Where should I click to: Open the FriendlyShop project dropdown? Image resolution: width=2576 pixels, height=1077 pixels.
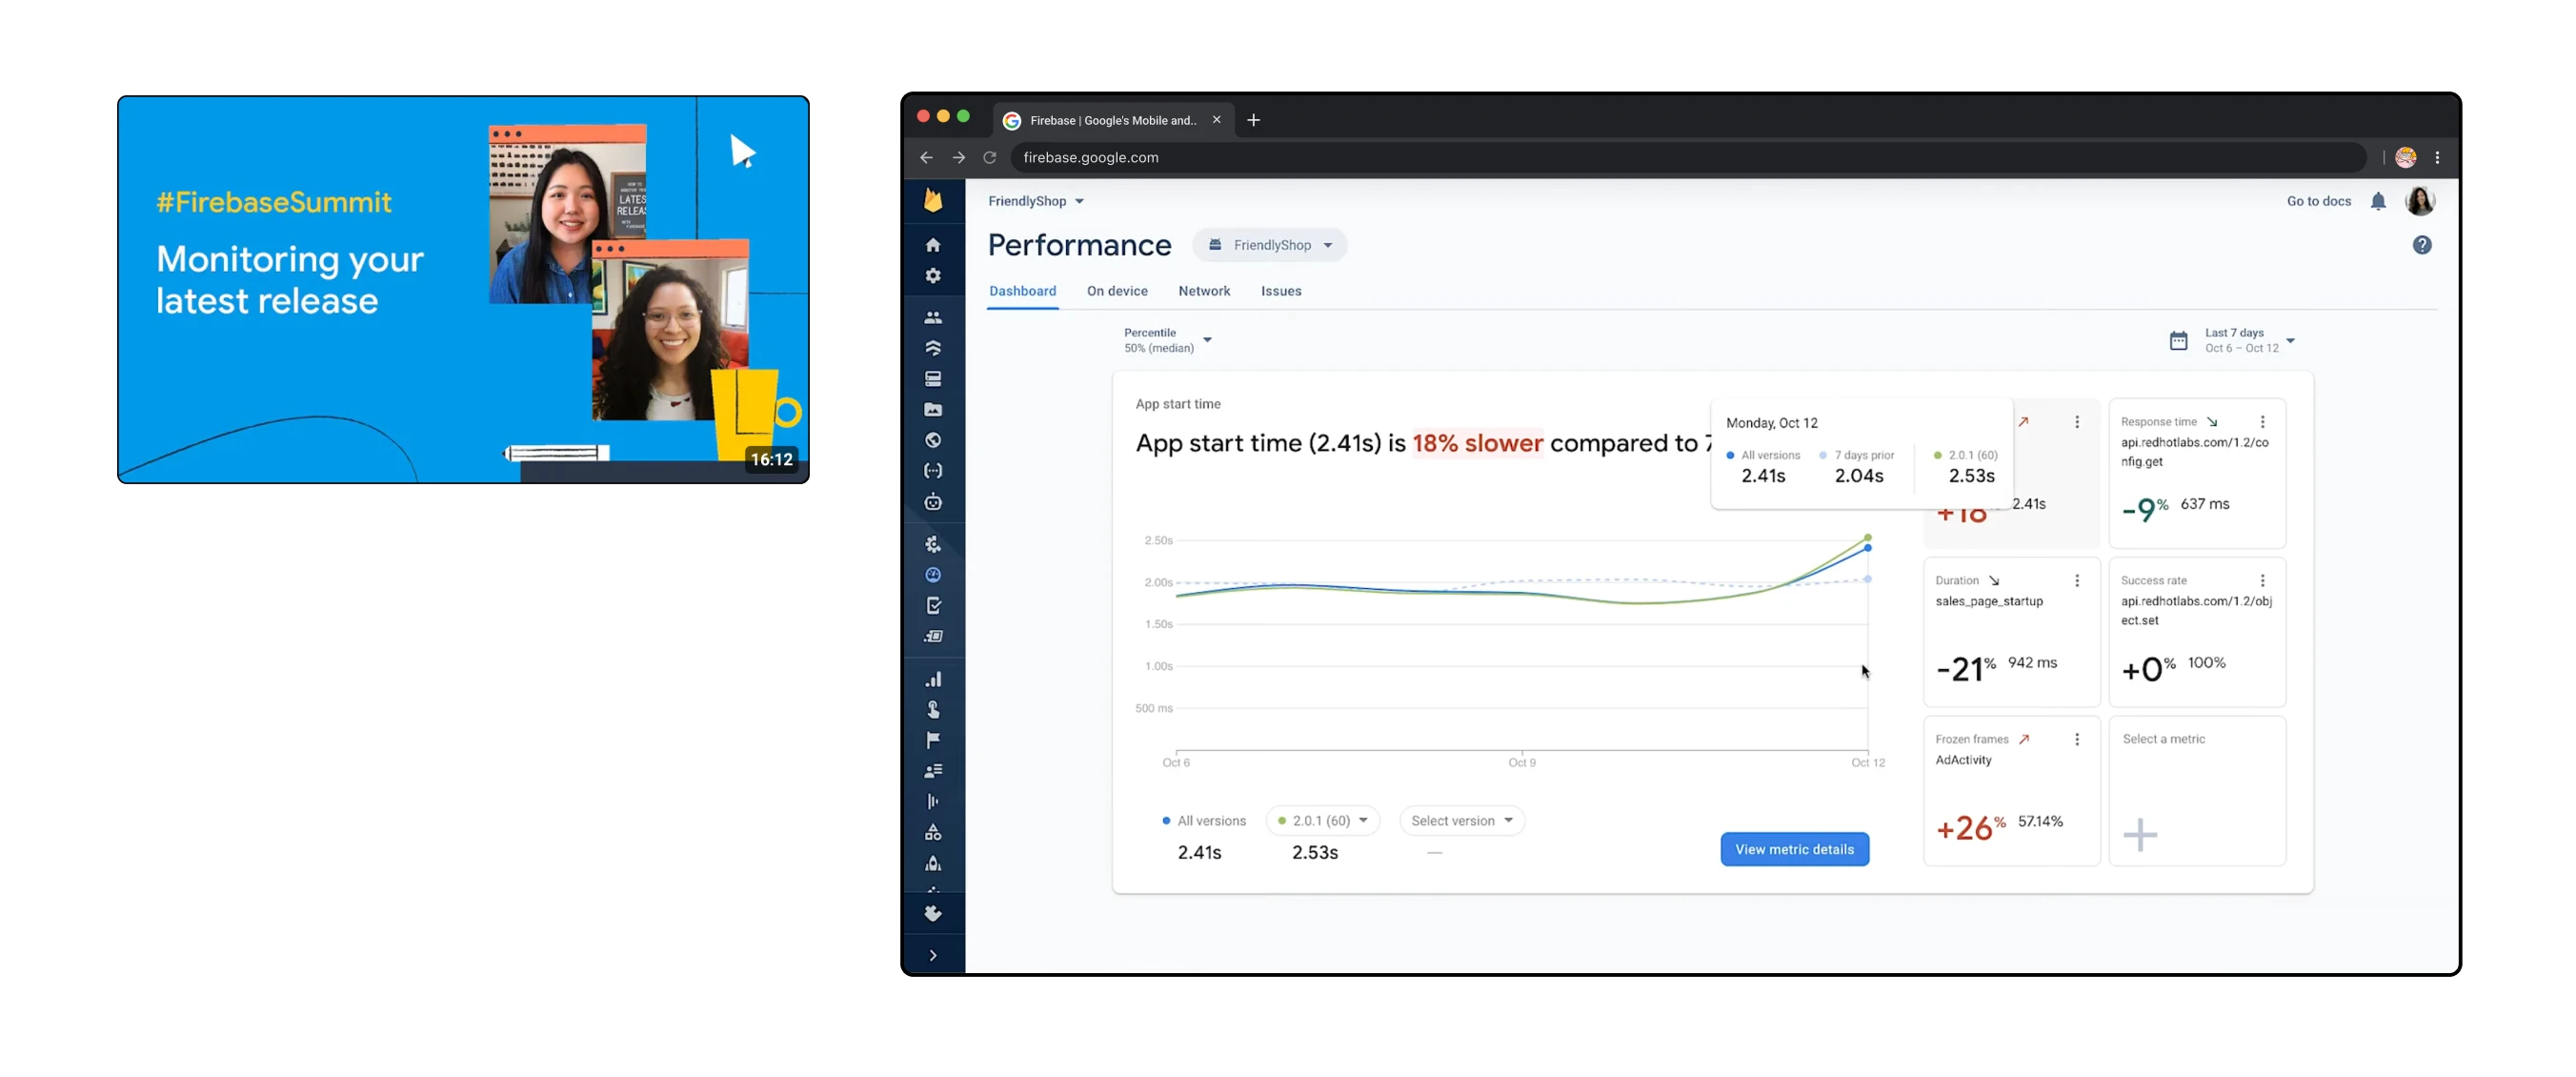click(x=1269, y=244)
